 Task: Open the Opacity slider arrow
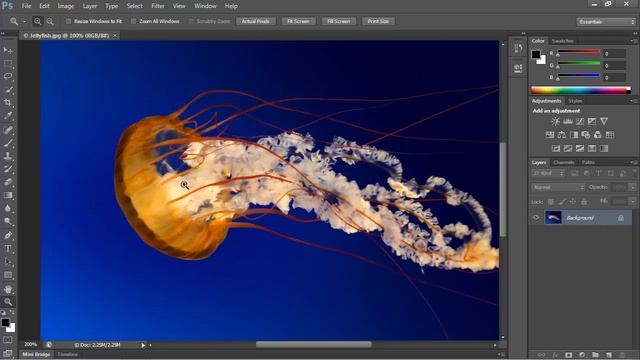(632, 187)
